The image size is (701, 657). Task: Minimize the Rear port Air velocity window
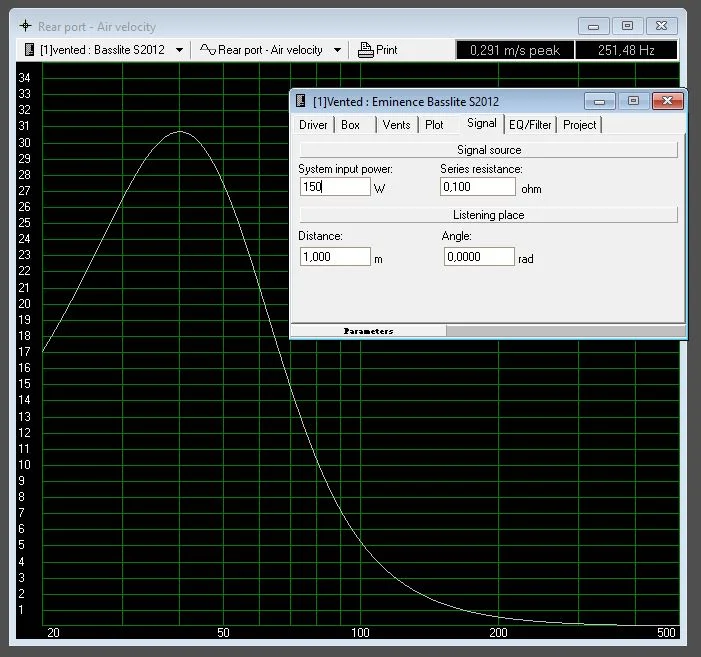pos(594,26)
